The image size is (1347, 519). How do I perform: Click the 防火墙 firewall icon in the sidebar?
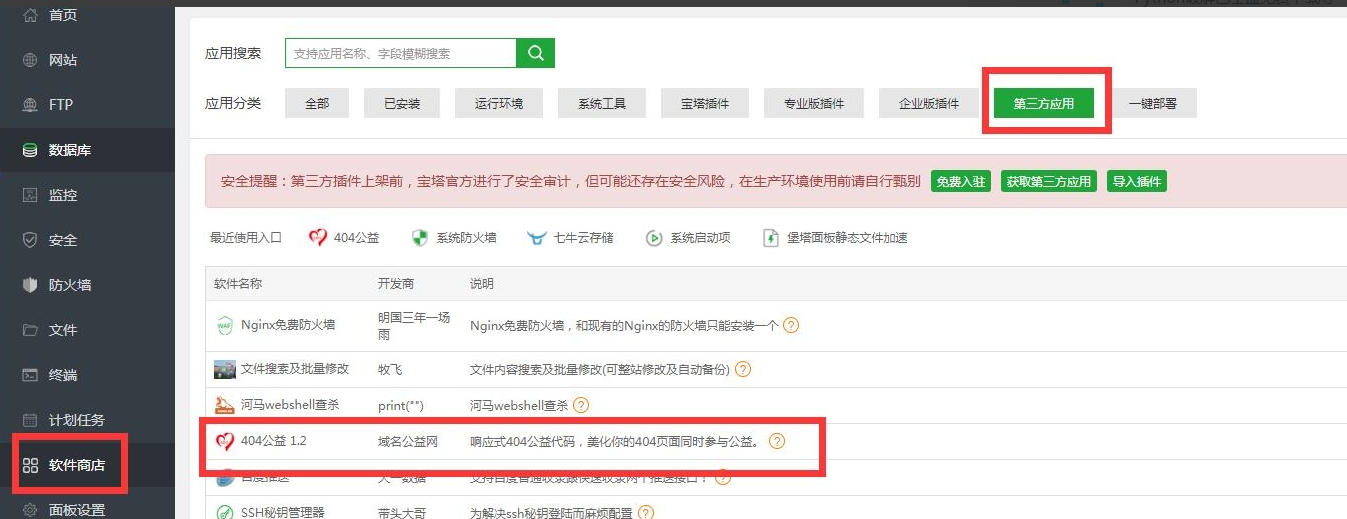coord(30,285)
